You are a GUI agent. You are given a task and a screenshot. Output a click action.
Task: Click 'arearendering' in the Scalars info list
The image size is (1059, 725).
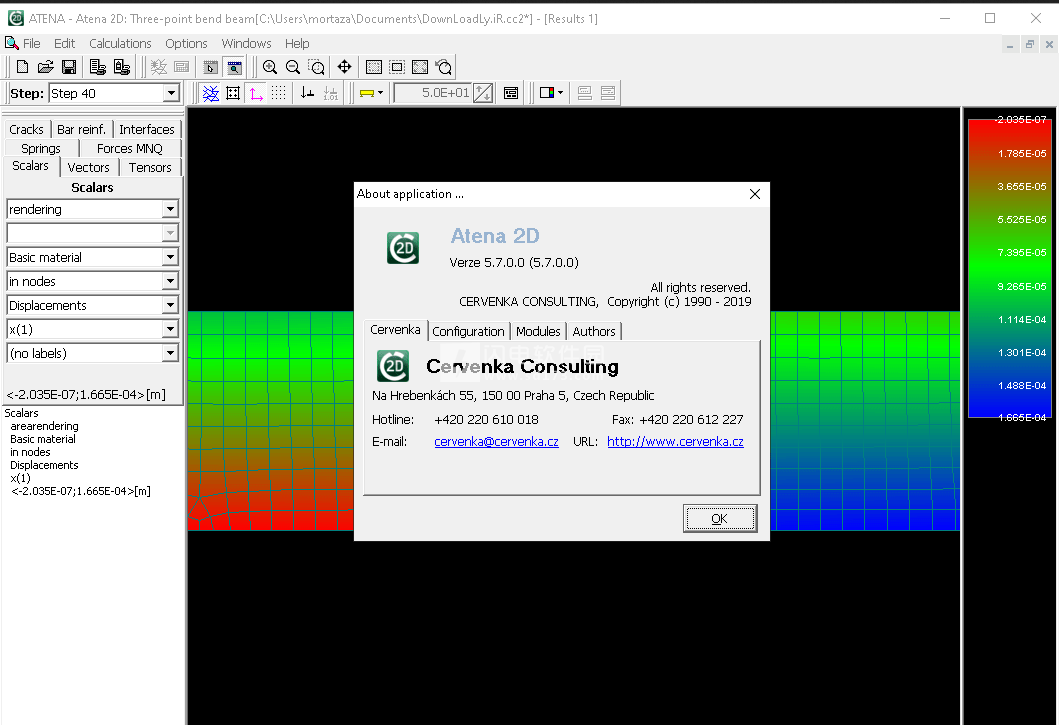click(x=45, y=426)
